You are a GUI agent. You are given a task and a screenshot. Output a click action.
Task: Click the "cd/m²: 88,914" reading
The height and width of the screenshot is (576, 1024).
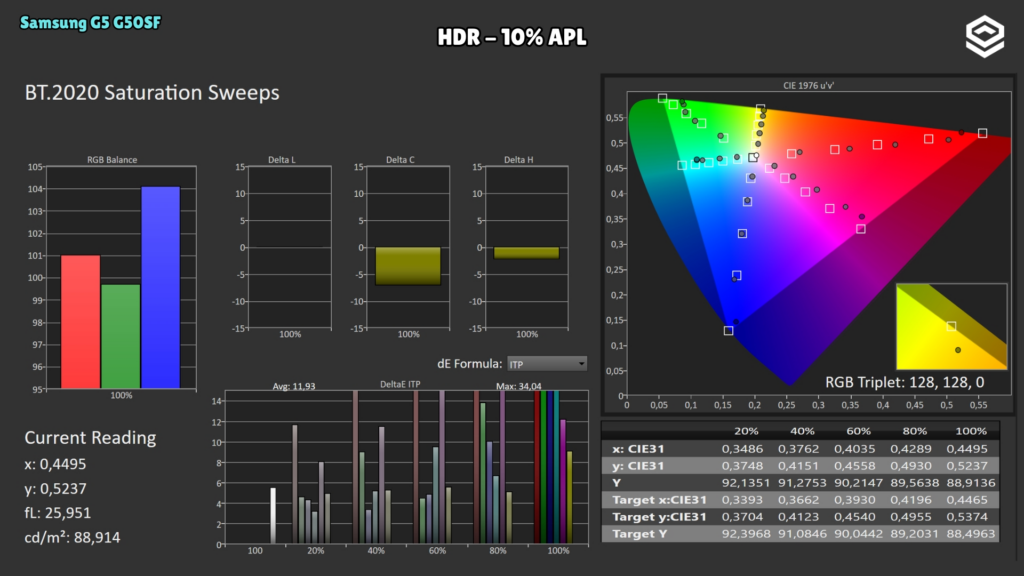[x=72, y=537]
